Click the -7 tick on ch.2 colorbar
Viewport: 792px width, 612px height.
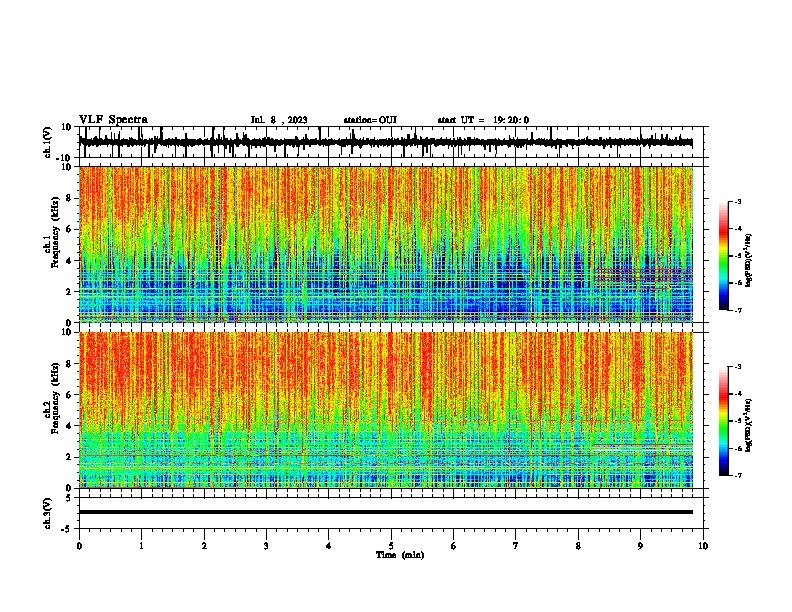click(737, 475)
